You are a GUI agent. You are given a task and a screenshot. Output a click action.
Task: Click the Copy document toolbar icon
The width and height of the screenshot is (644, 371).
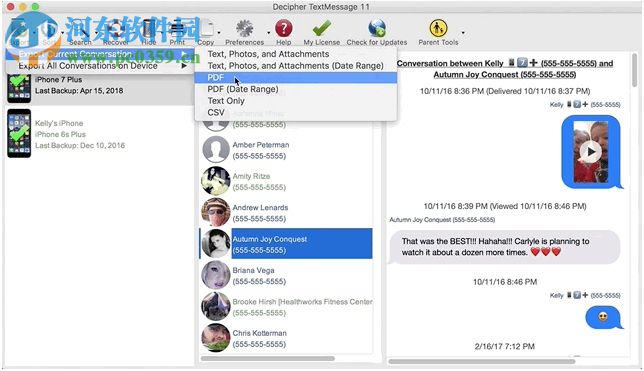206,28
